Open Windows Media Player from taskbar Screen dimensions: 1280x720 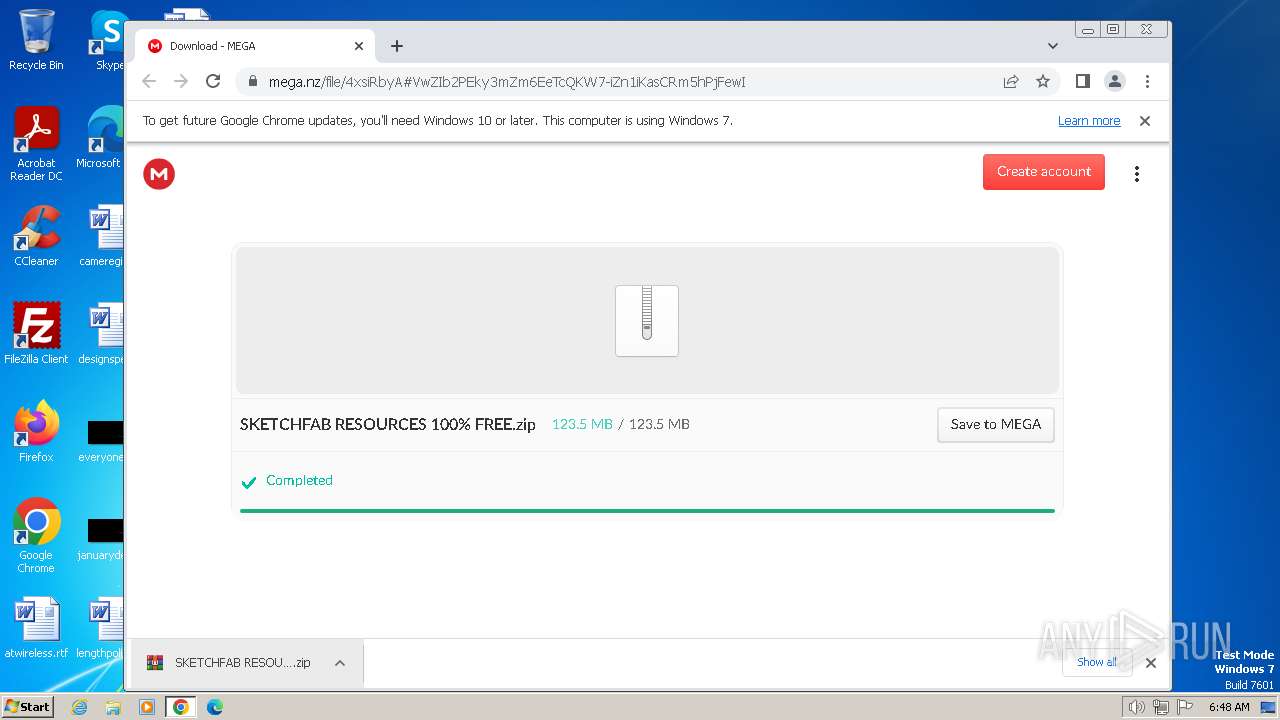147,707
